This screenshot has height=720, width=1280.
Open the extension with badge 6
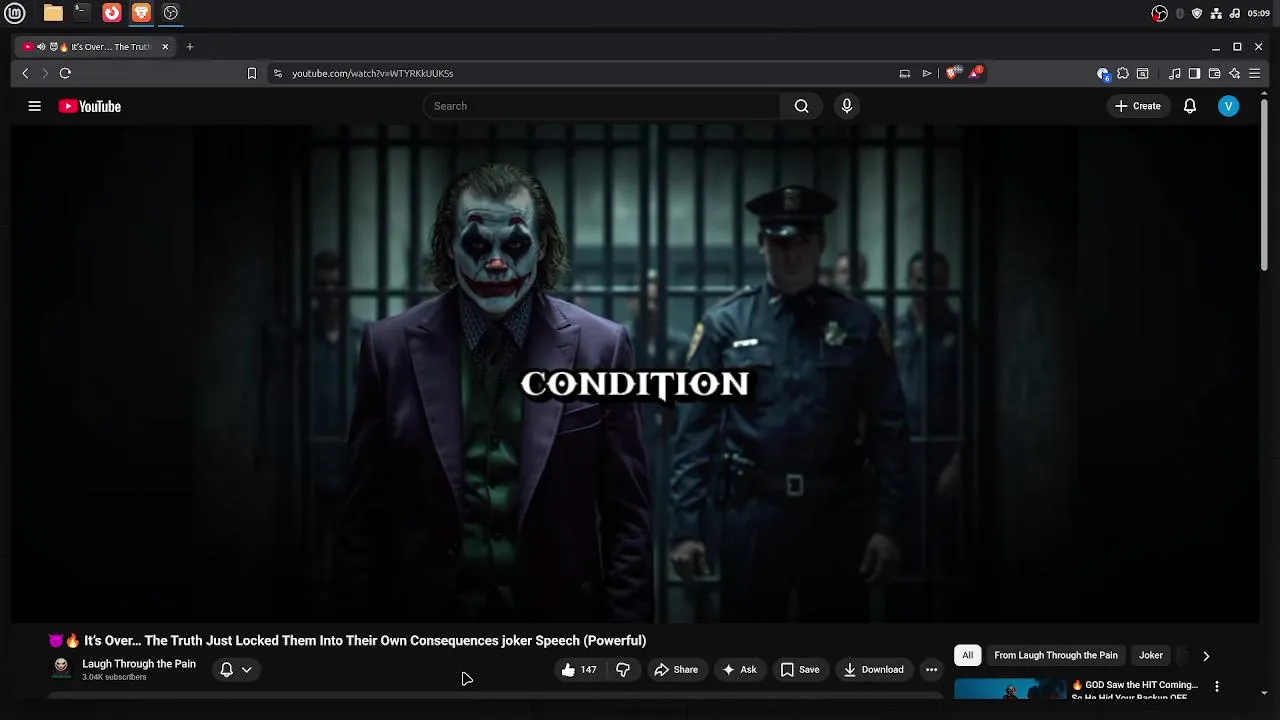(x=1103, y=73)
